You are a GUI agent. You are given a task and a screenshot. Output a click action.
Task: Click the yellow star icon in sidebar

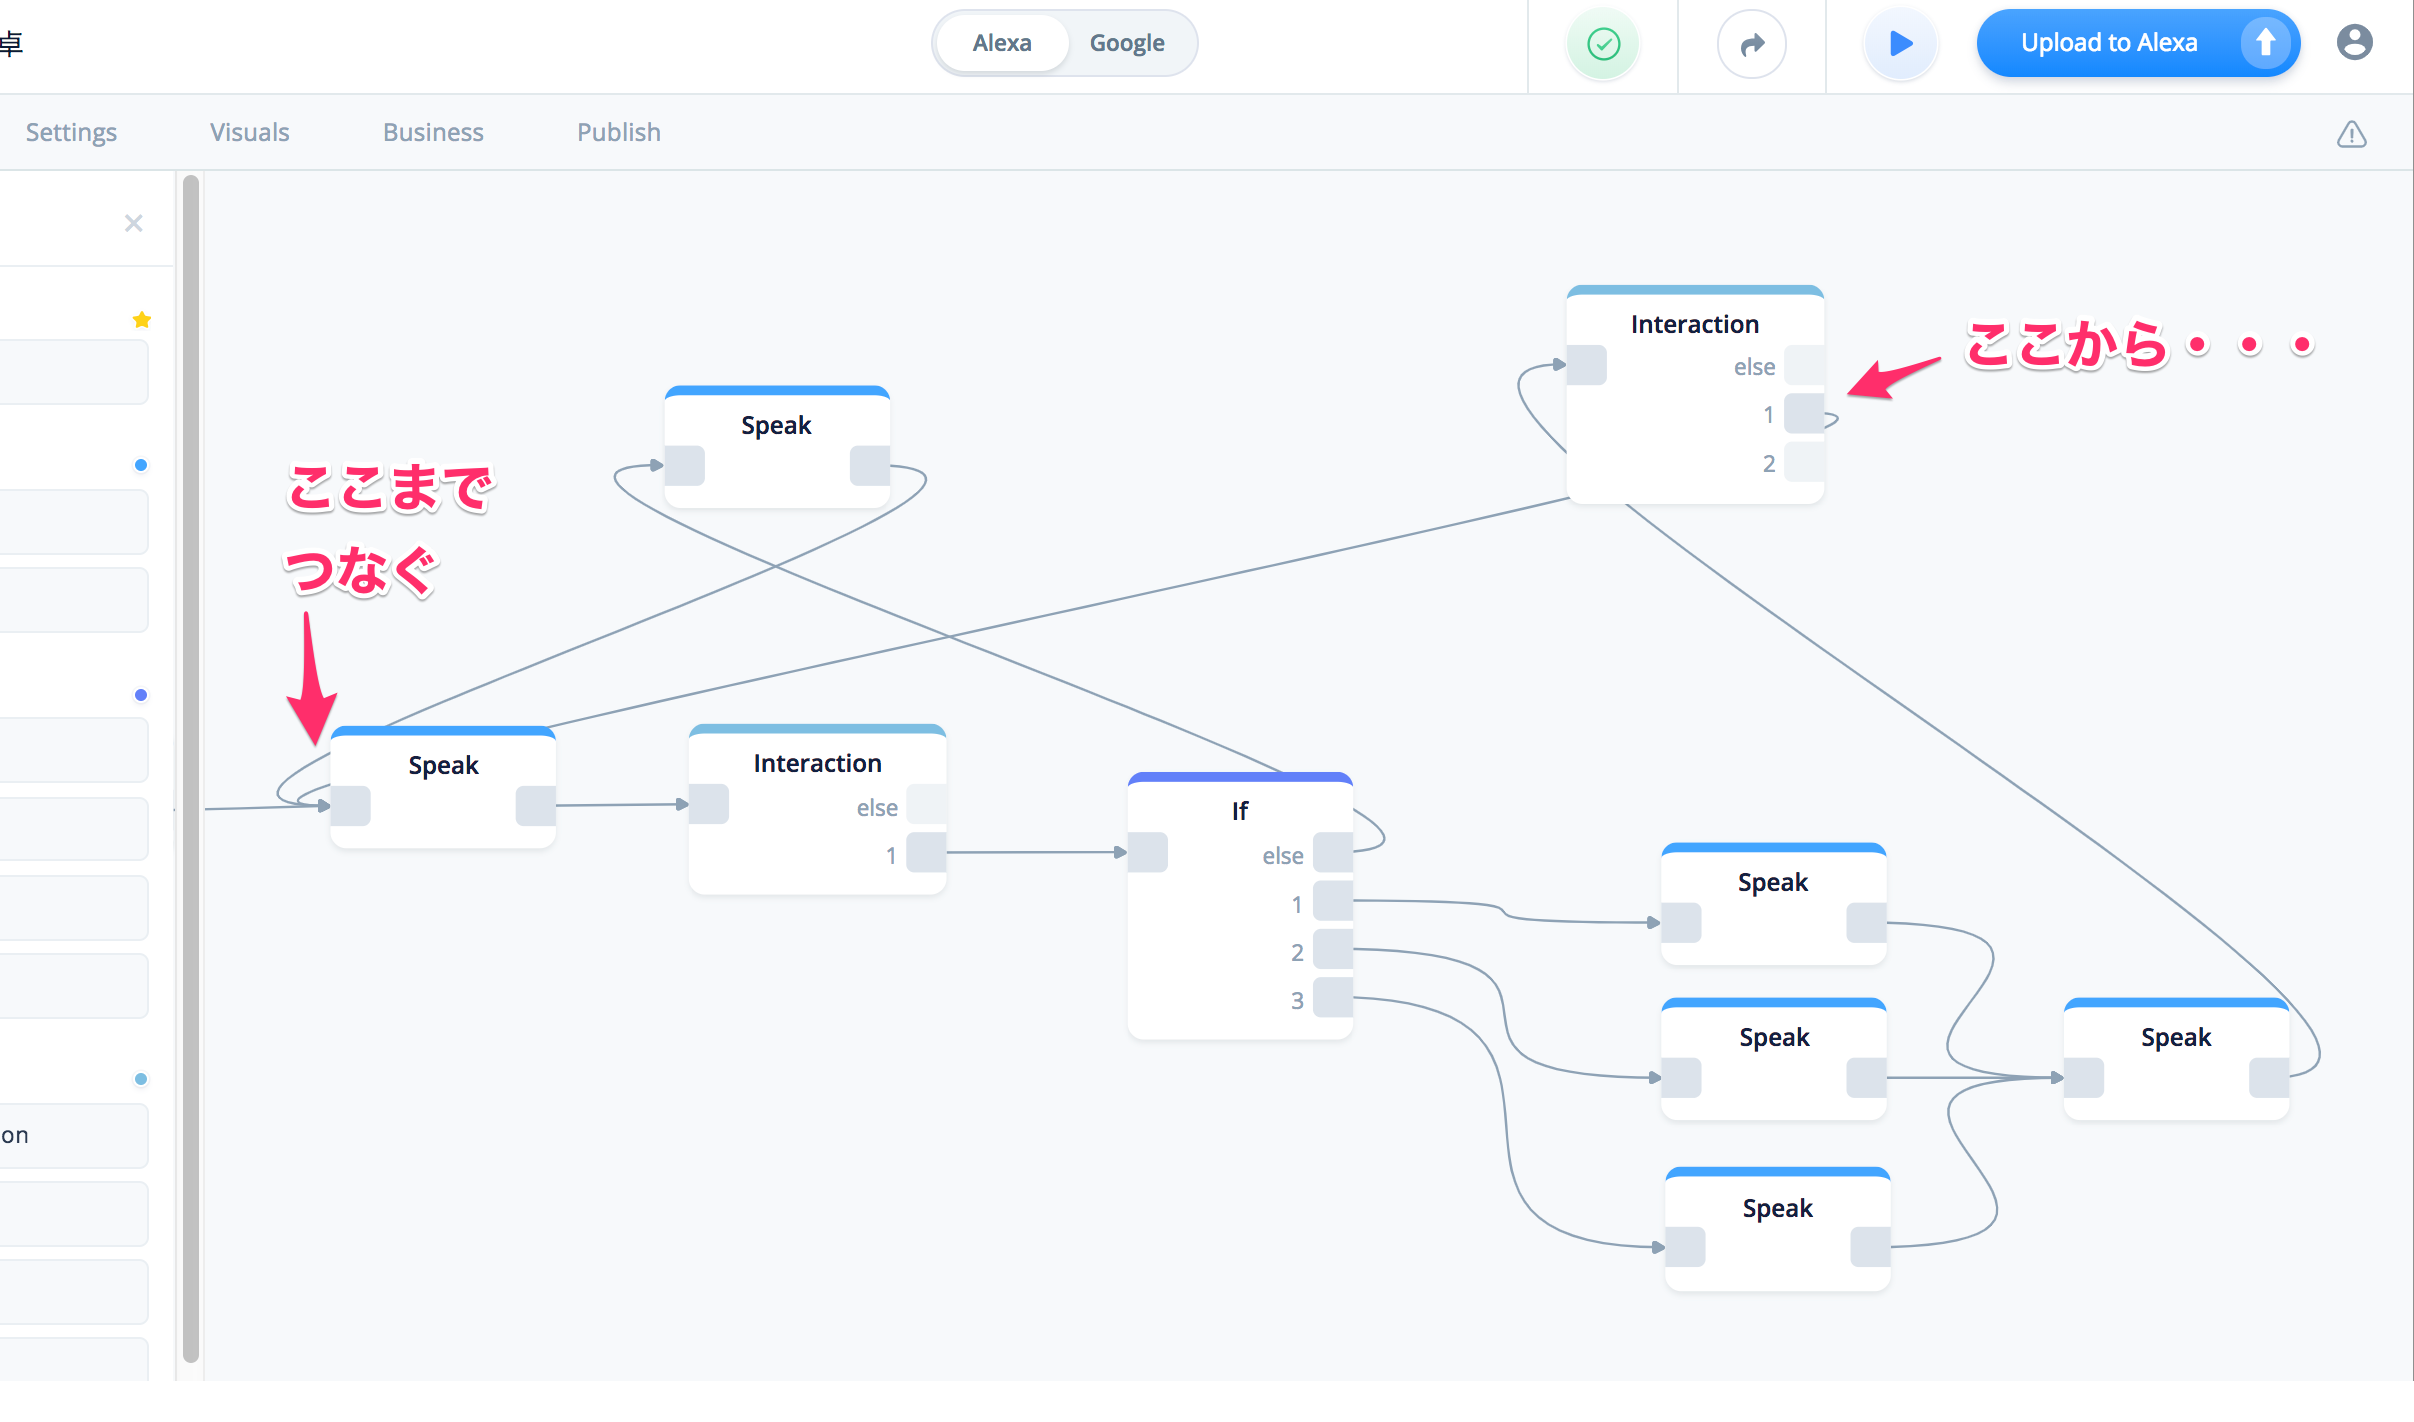[141, 320]
